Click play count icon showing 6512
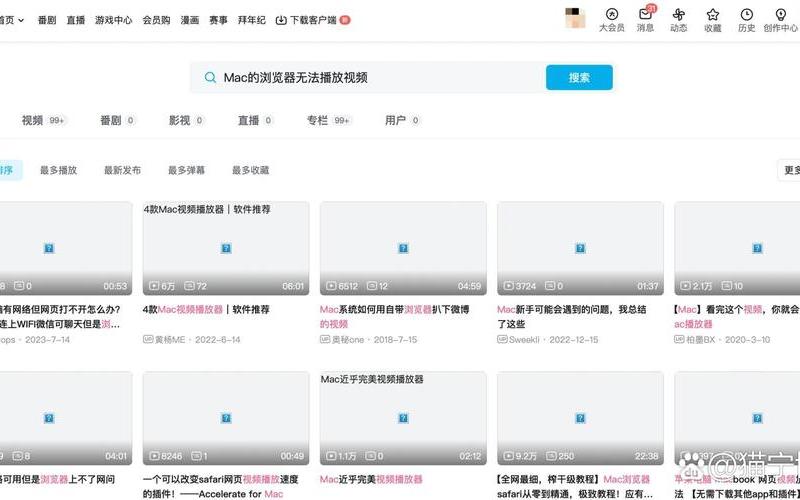Viewport: 800px width, 500px height. point(331,286)
